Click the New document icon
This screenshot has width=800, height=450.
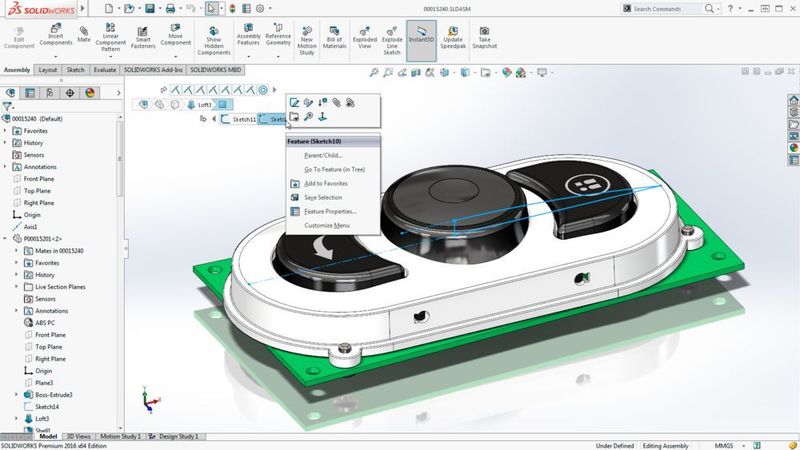coord(109,8)
